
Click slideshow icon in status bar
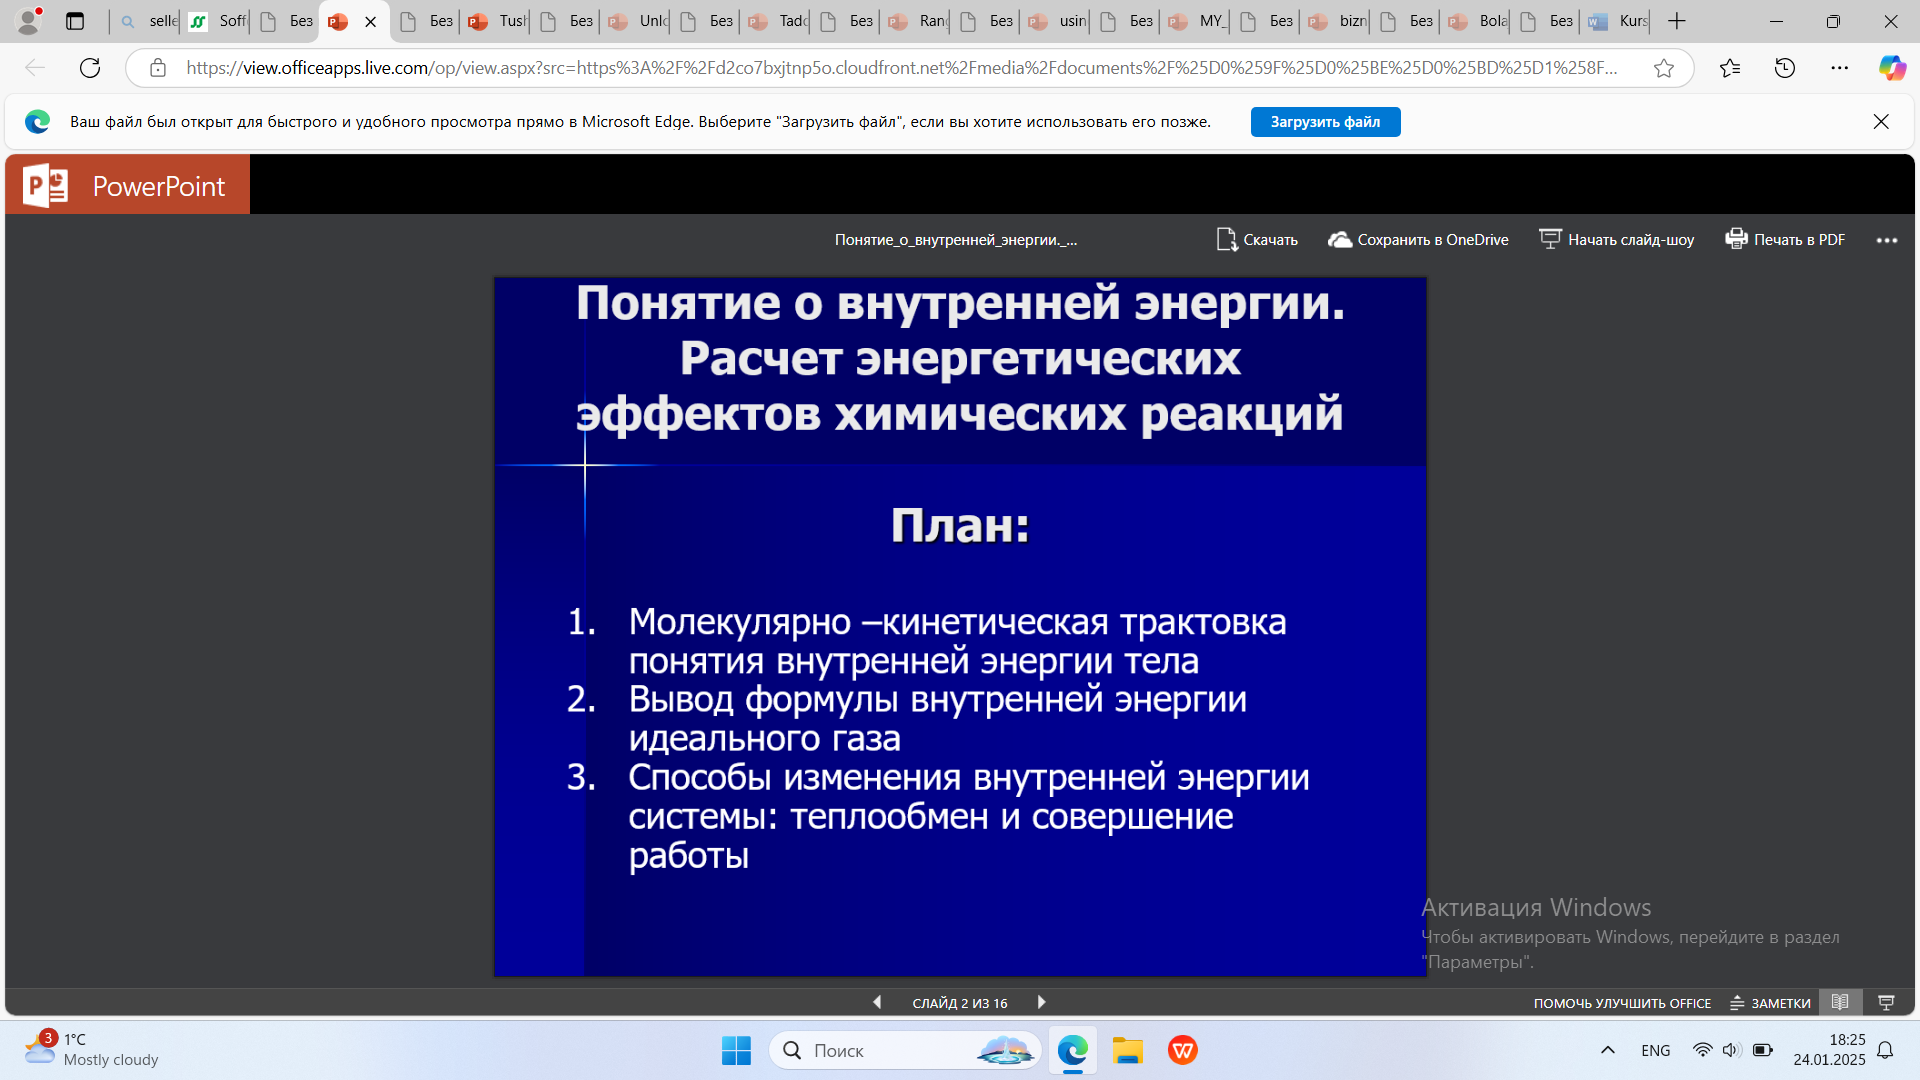click(x=1886, y=1002)
